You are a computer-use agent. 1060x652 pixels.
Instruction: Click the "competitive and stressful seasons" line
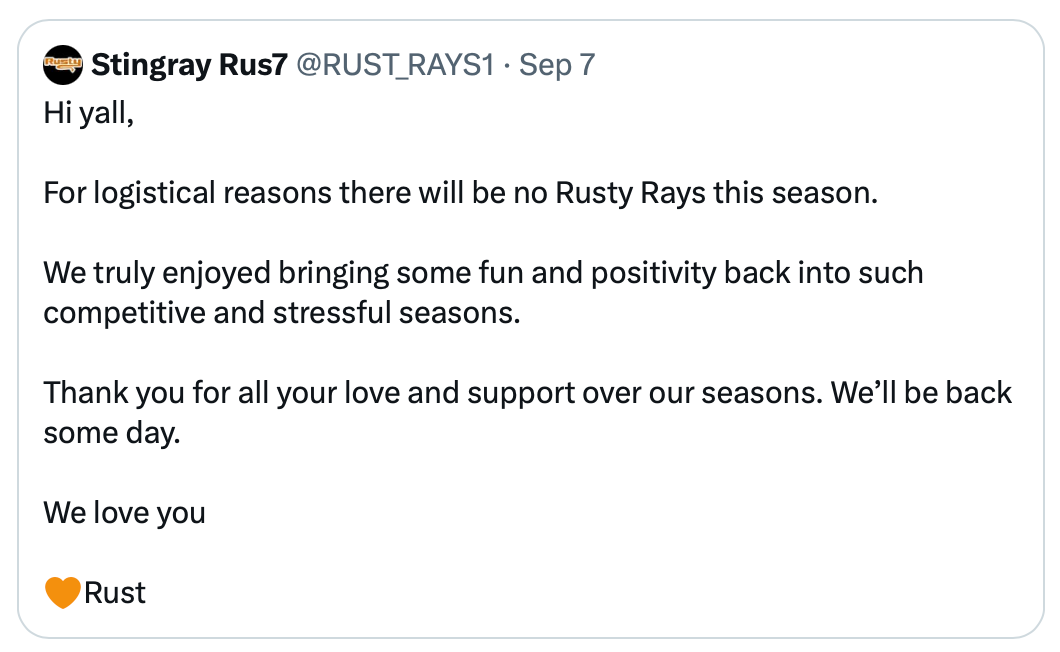pyautogui.click(x=282, y=313)
